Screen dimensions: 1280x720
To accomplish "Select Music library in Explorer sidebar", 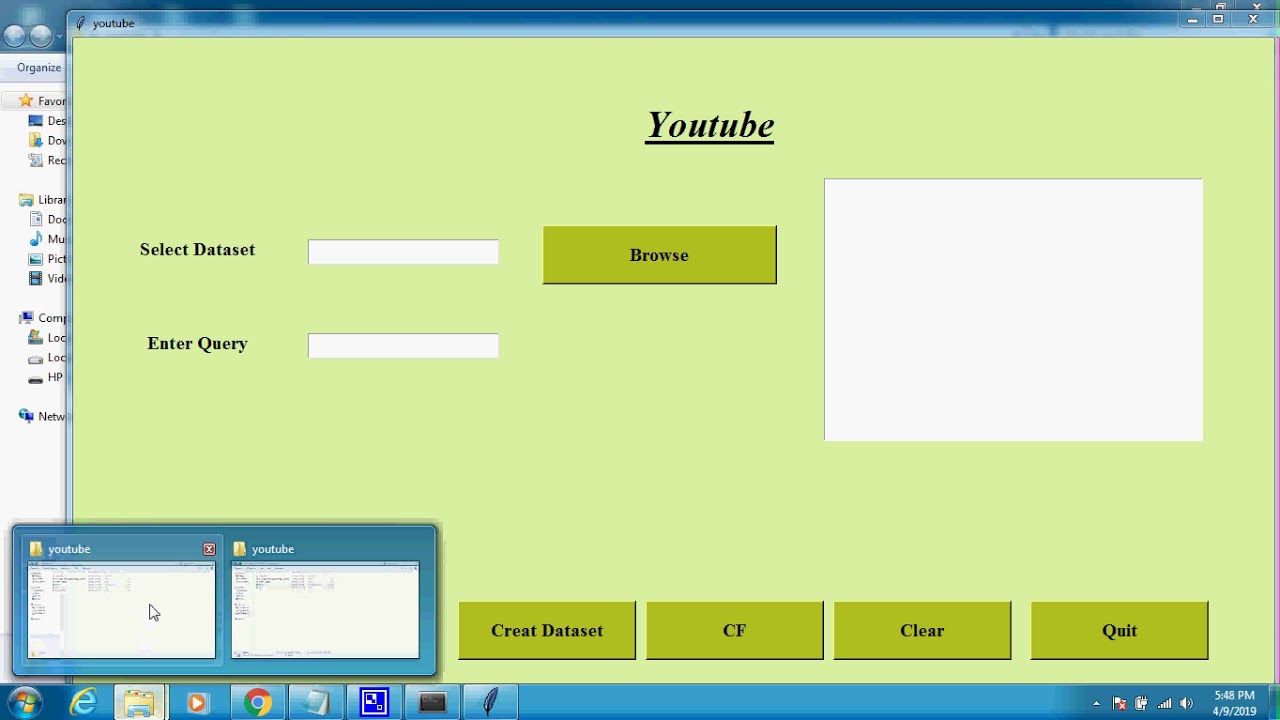I will point(47,239).
